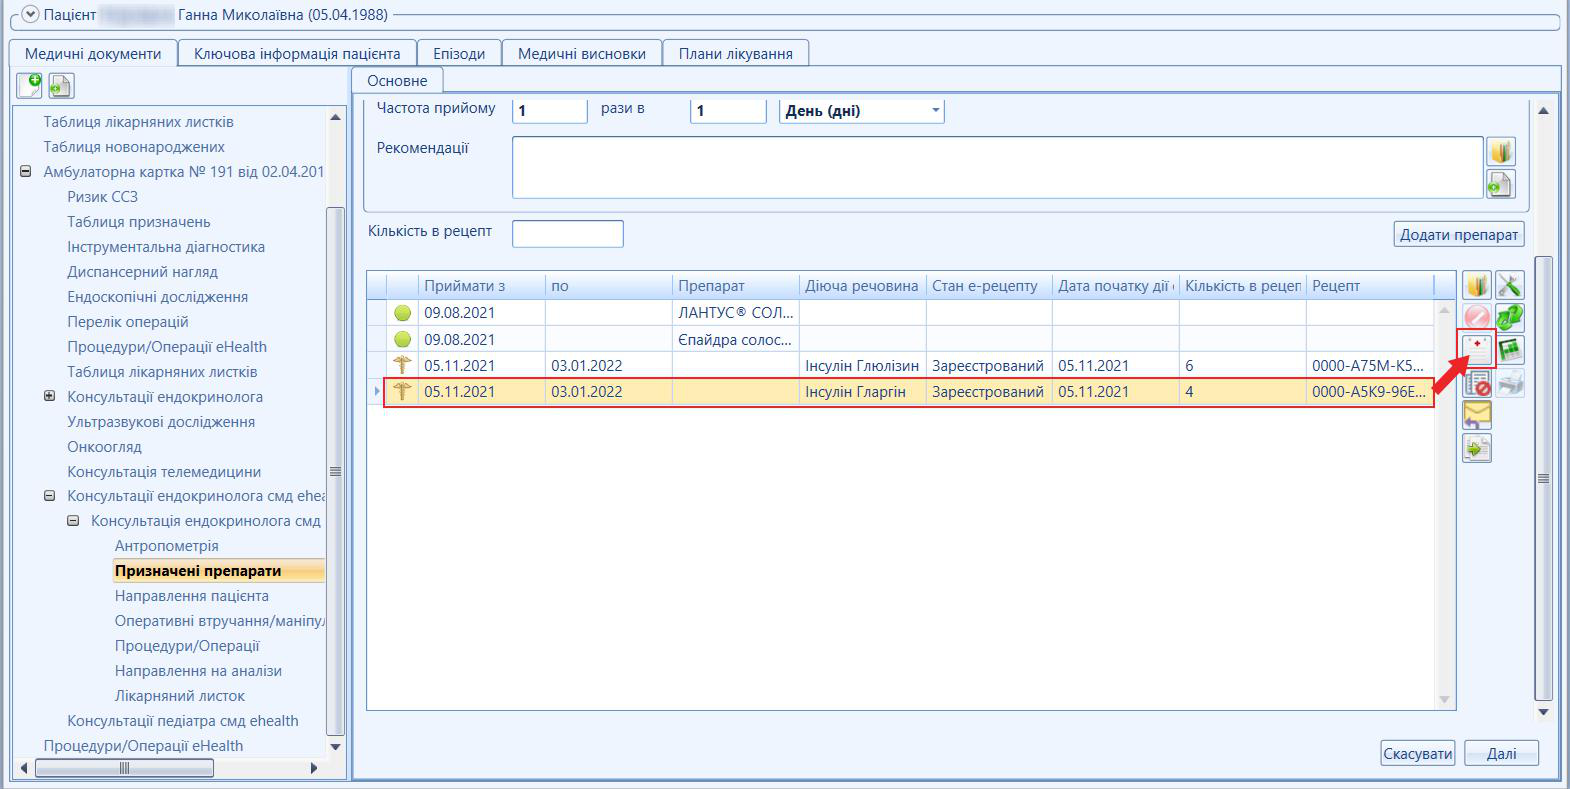Select Ендоскопічні дослідження tree item

pyautogui.click(x=157, y=296)
